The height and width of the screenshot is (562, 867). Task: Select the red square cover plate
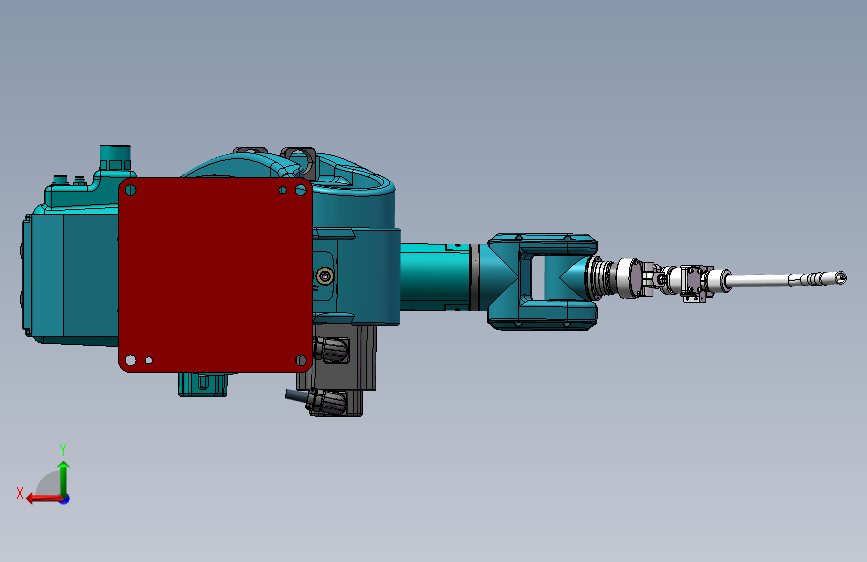216,275
